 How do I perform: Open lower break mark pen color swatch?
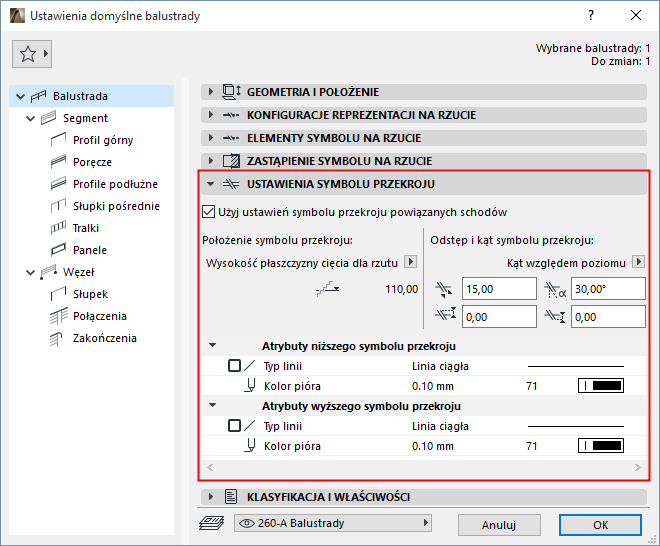pos(601,386)
